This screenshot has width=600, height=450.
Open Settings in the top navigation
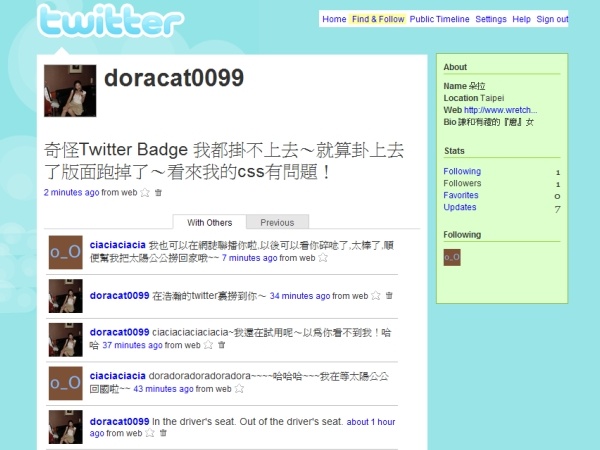[x=491, y=19]
